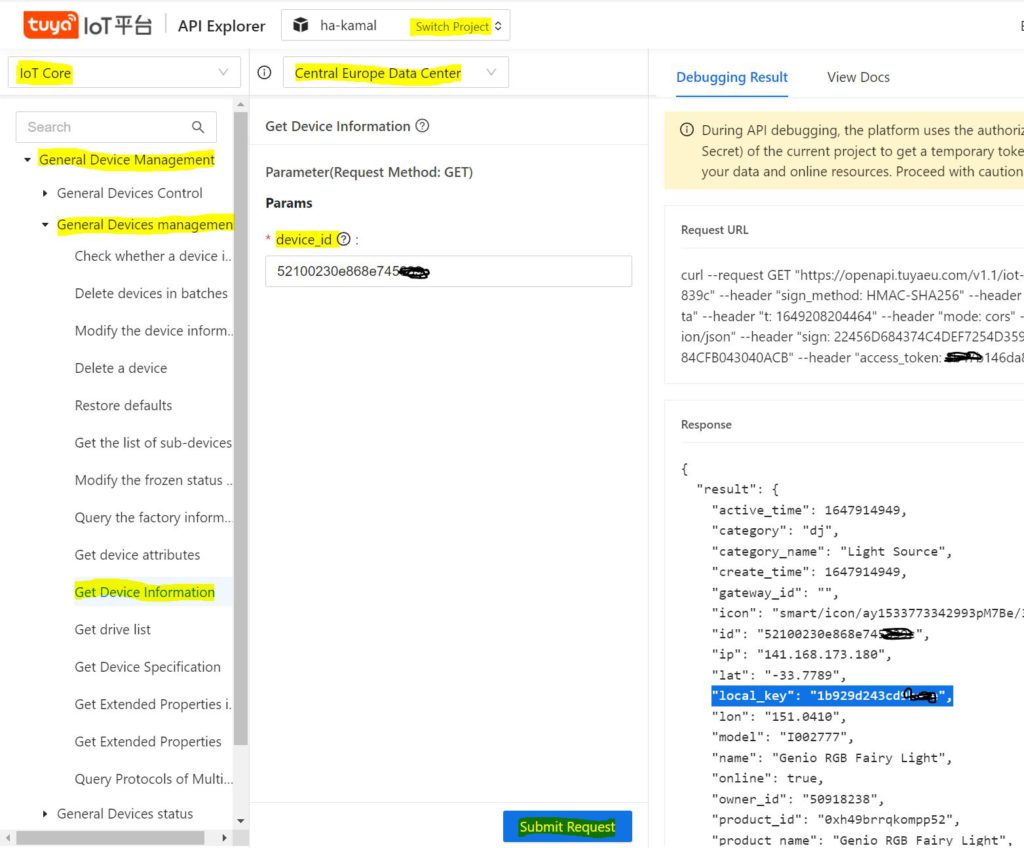
Task: Select Get Extended Properties i. item
Action: tap(153, 704)
